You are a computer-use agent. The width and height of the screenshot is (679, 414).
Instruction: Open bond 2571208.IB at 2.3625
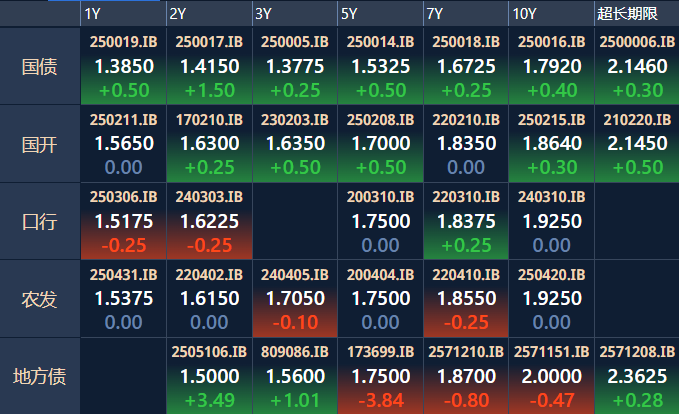click(635, 377)
